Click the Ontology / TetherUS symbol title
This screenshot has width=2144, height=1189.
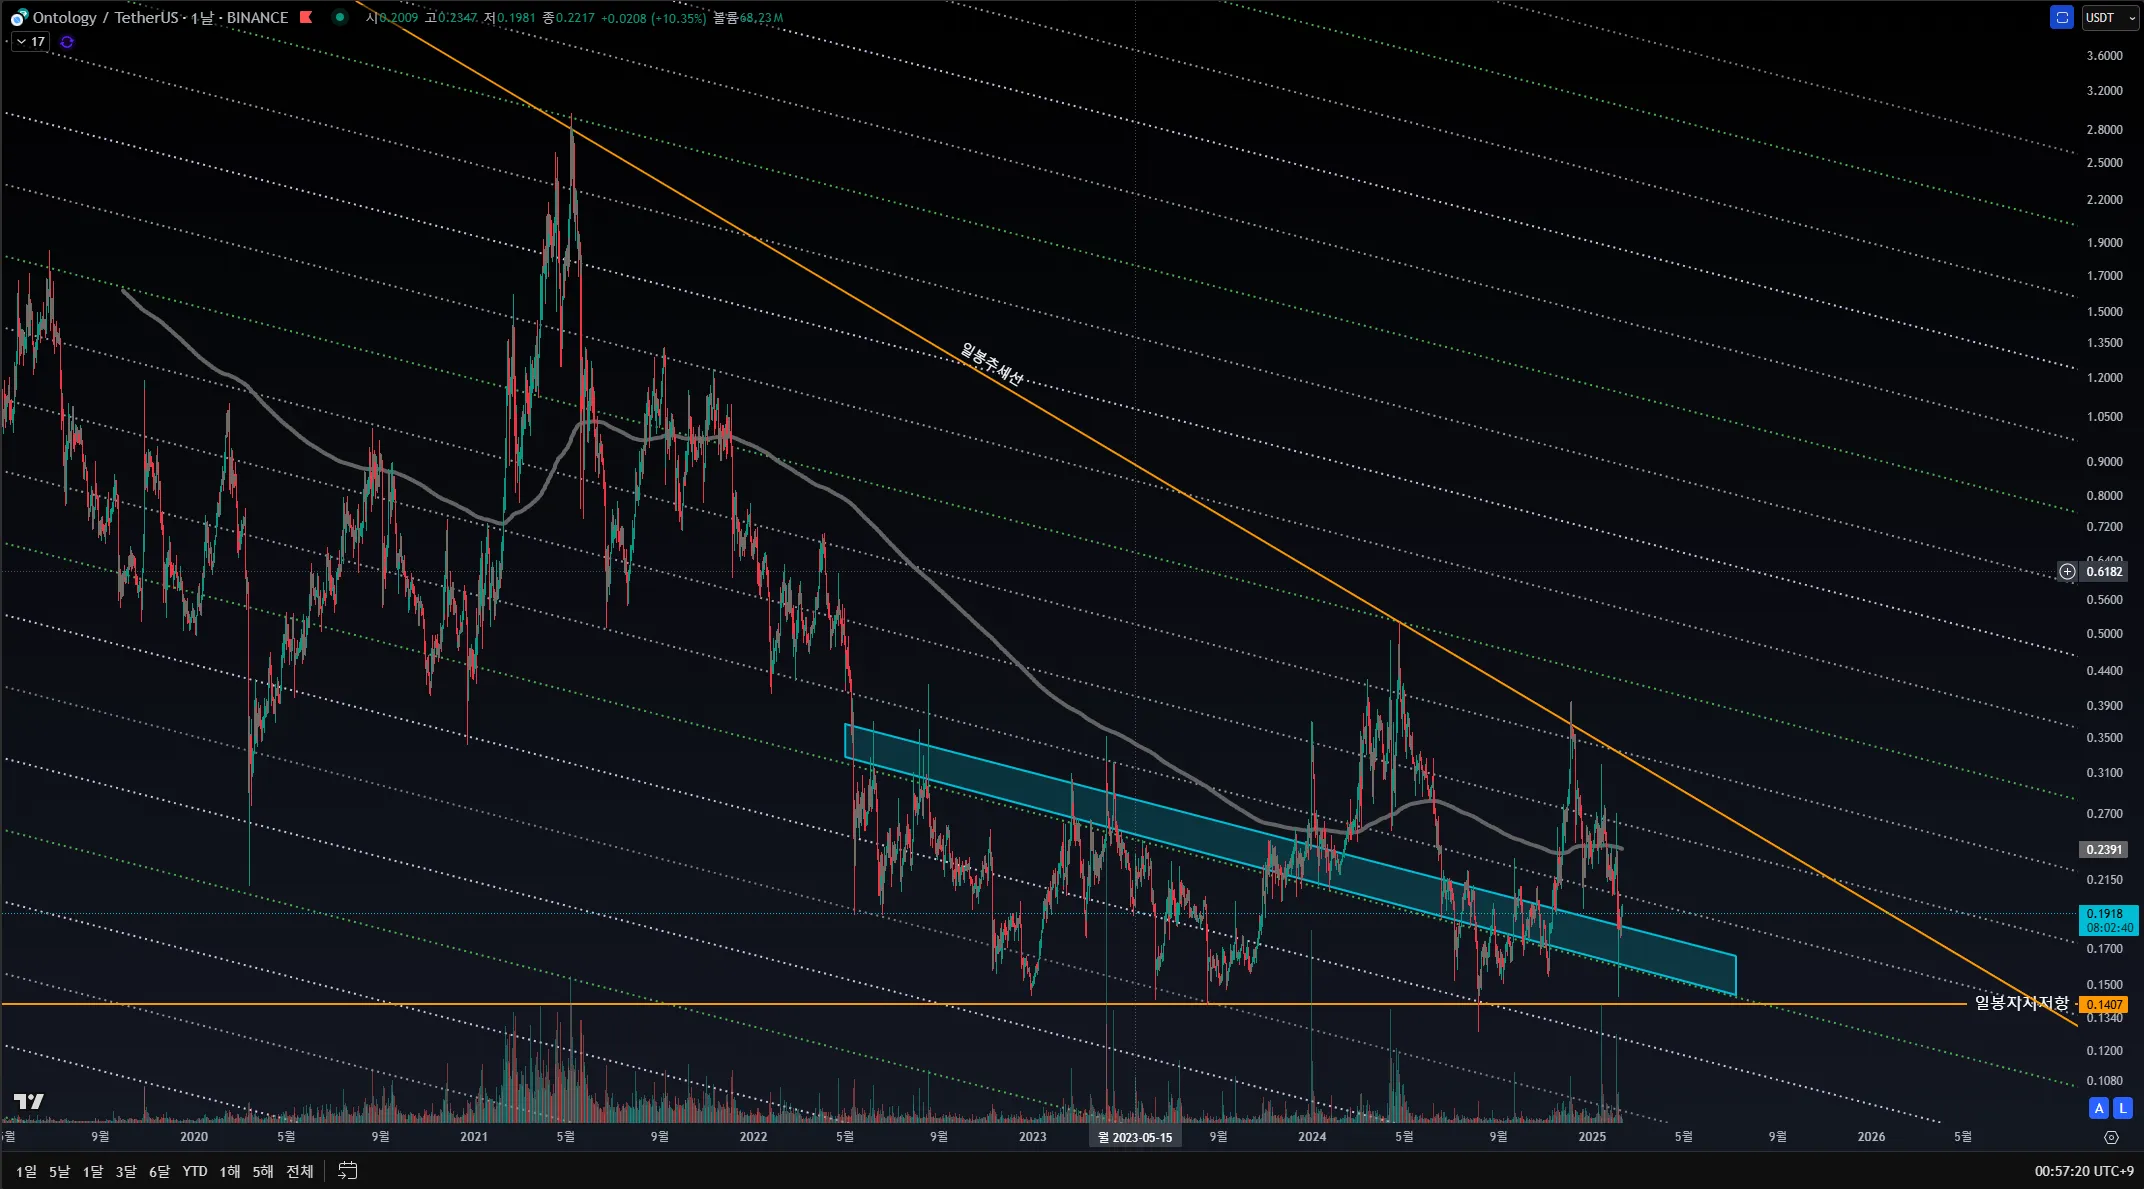click(105, 17)
